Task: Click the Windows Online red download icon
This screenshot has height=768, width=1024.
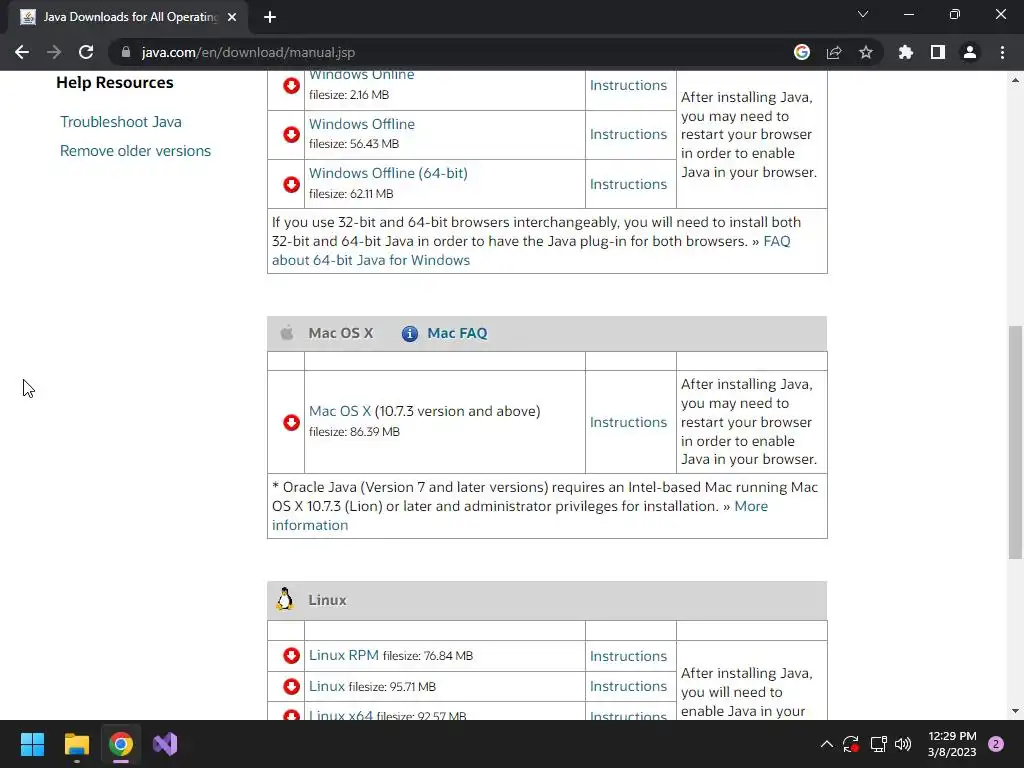Action: click(291, 86)
